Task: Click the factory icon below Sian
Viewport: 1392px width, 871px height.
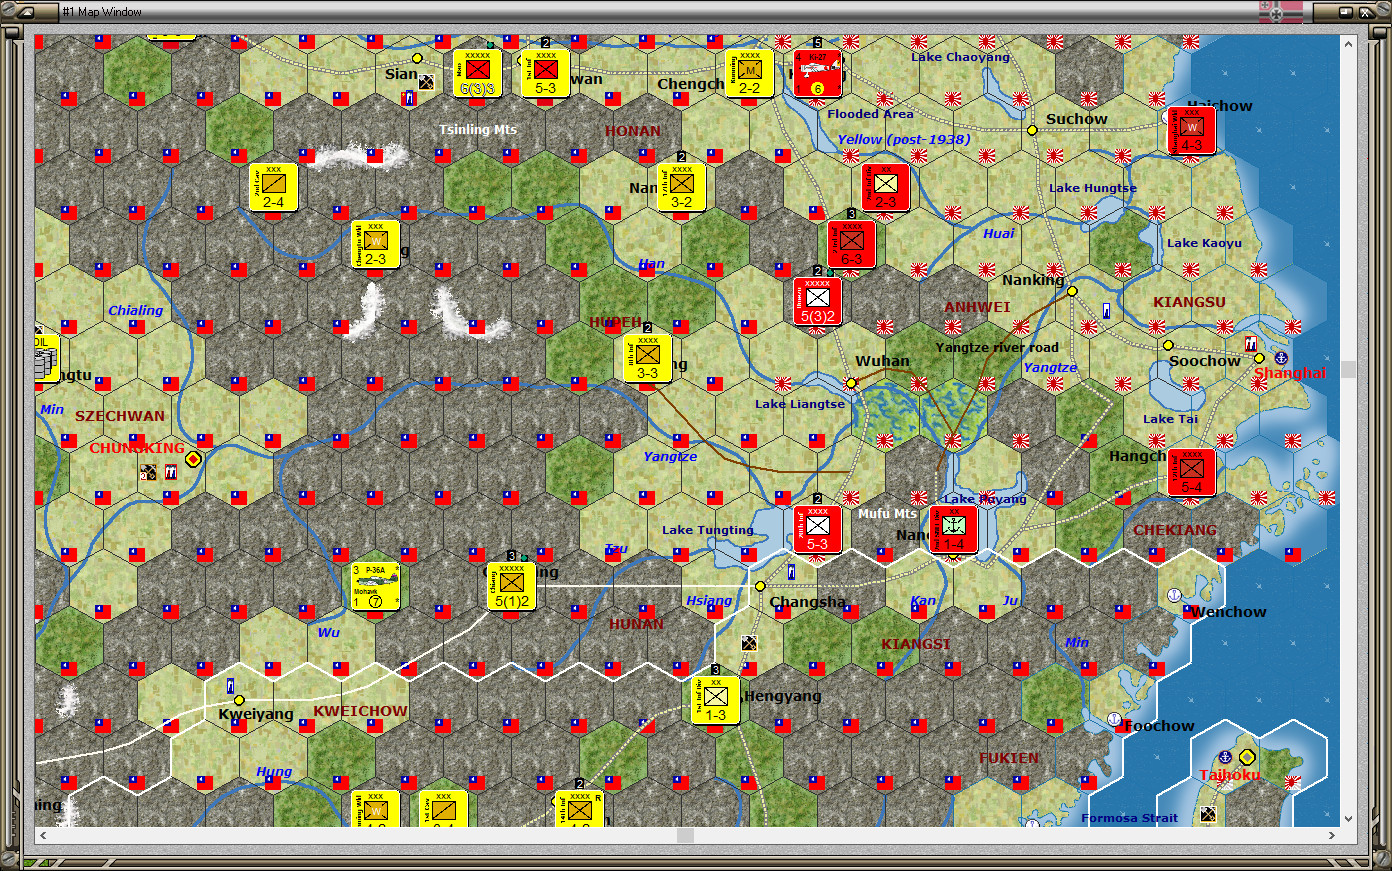Action: (x=427, y=83)
